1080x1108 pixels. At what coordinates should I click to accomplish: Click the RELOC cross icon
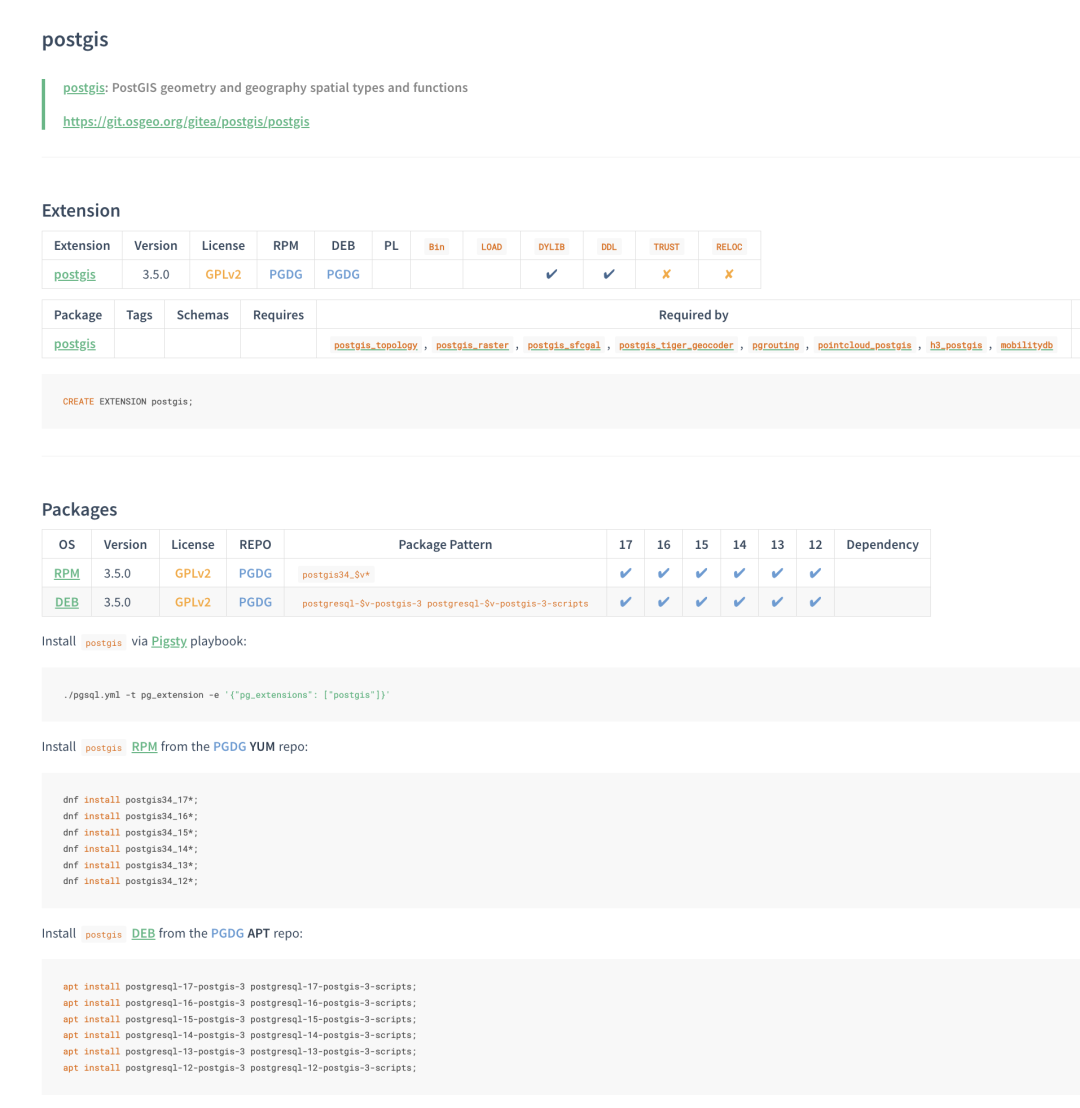pos(729,274)
